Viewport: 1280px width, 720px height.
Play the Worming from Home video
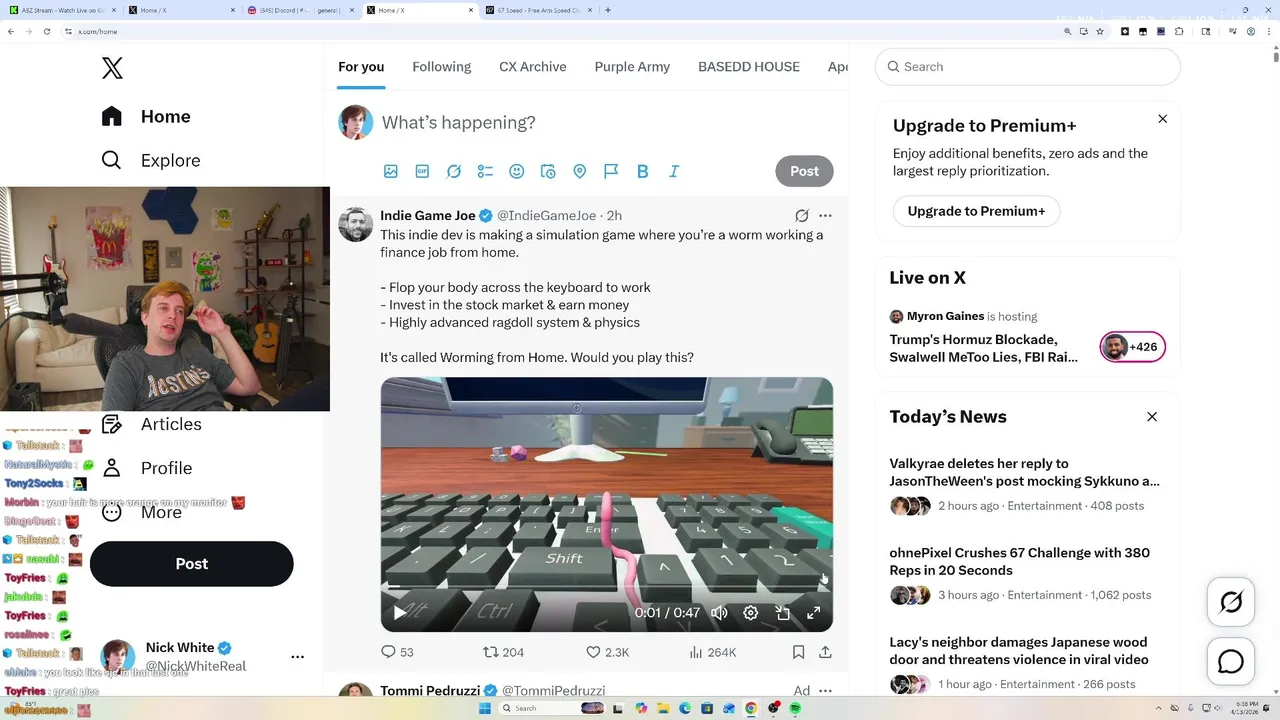pyautogui.click(x=400, y=613)
